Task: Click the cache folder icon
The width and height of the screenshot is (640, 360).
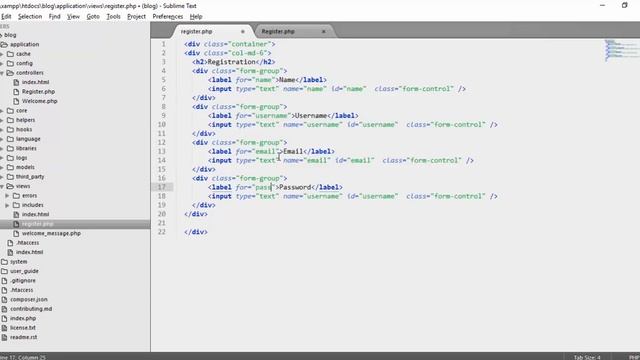Action: pyautogui.click(x=11, y=54)
